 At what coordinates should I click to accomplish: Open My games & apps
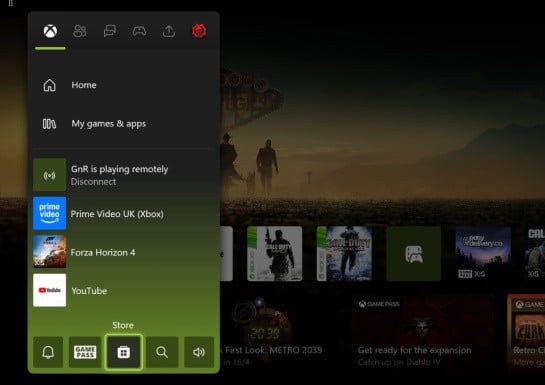pyautogui.click(x=124, y=124)
